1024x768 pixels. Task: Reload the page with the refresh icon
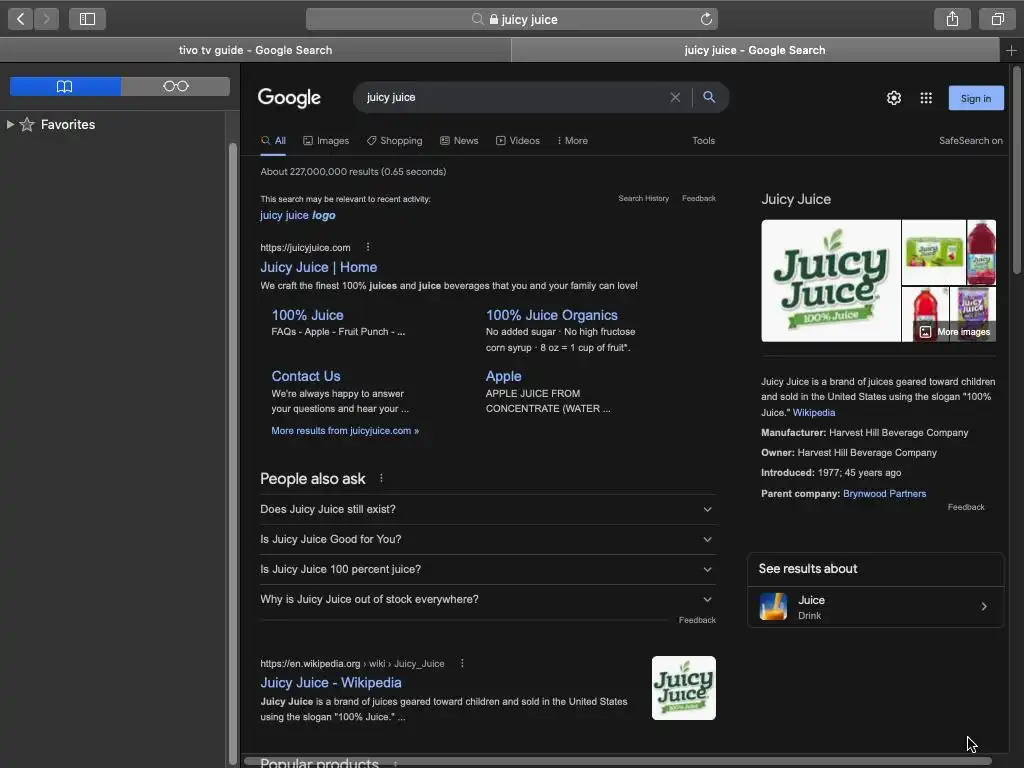[x=706, y=19]
